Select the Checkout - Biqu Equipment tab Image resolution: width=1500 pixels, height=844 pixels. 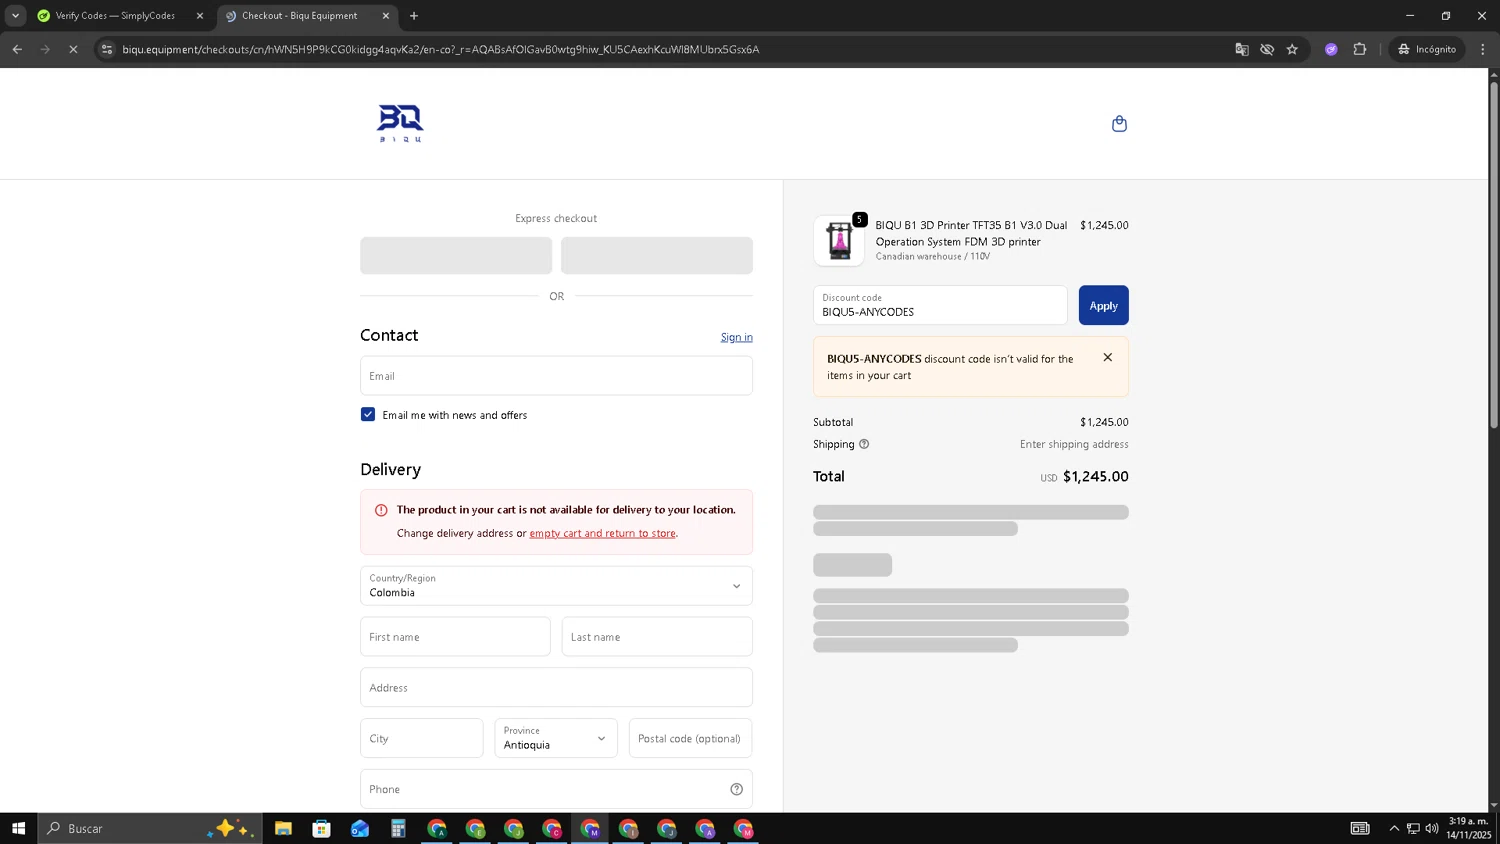[299, 15]
